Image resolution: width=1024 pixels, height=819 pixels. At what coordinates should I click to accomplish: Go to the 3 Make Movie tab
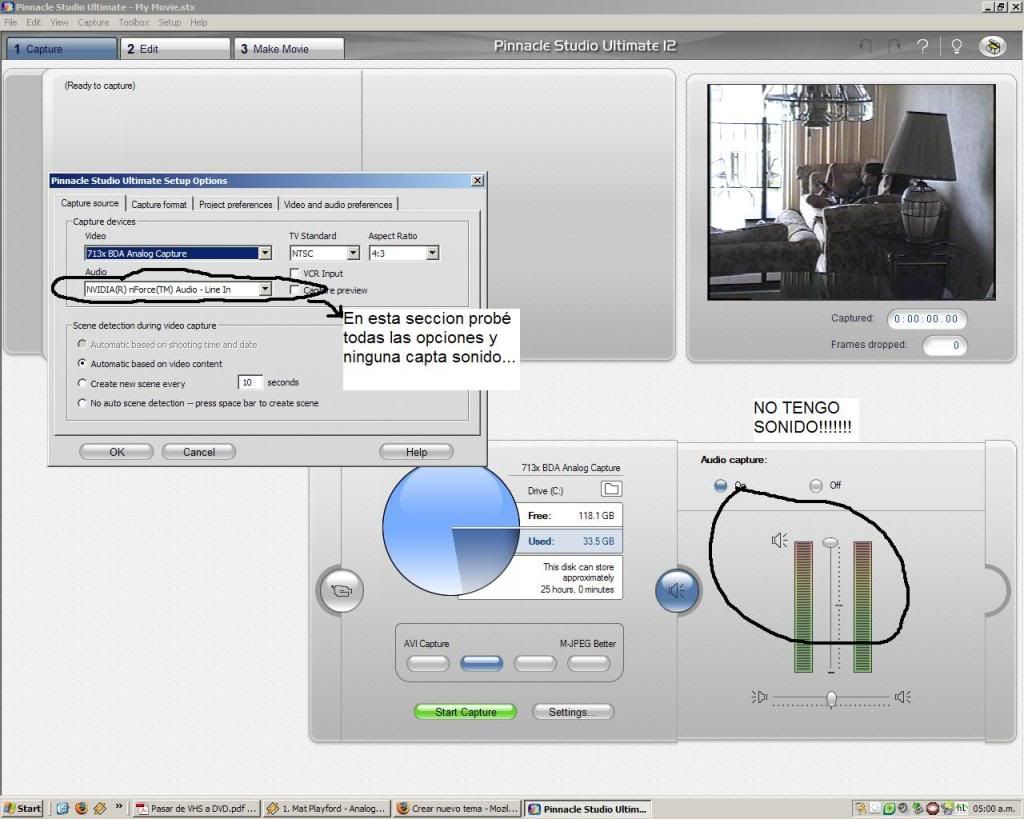[289, 49]
